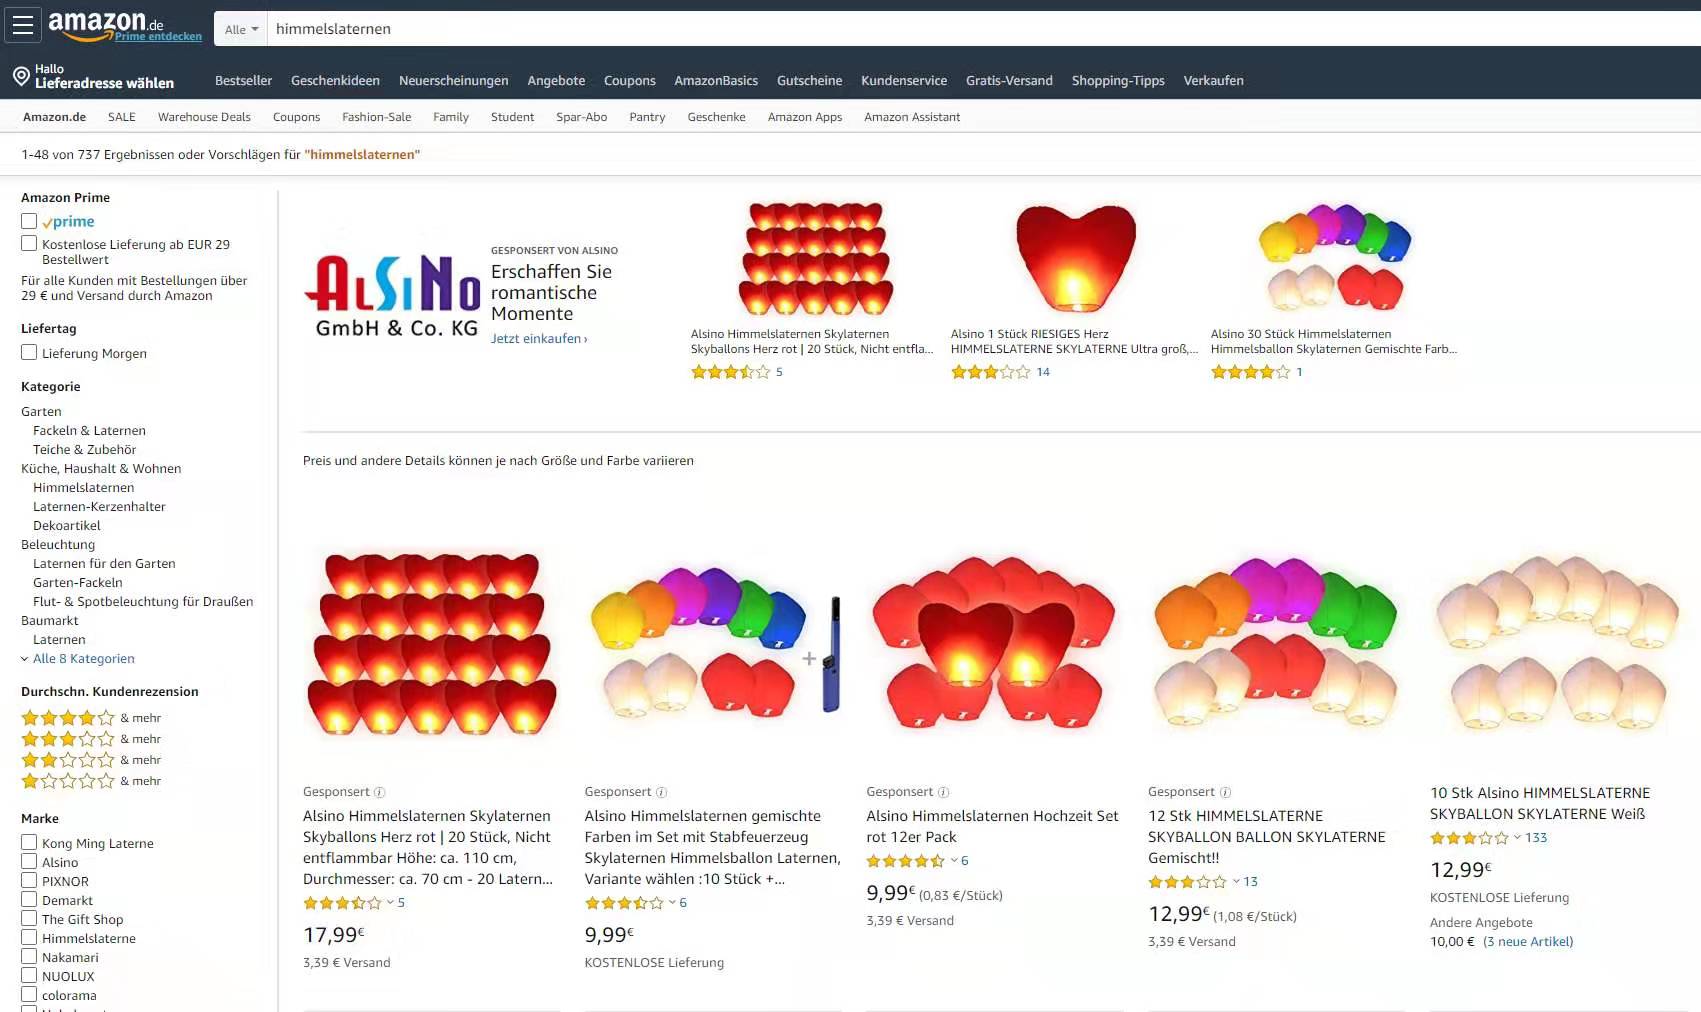This screenshot has height=1012, width=1701.
Task: Check the Kong Ming Laterne brand checkbox
Action: click(x=29, y=842)
